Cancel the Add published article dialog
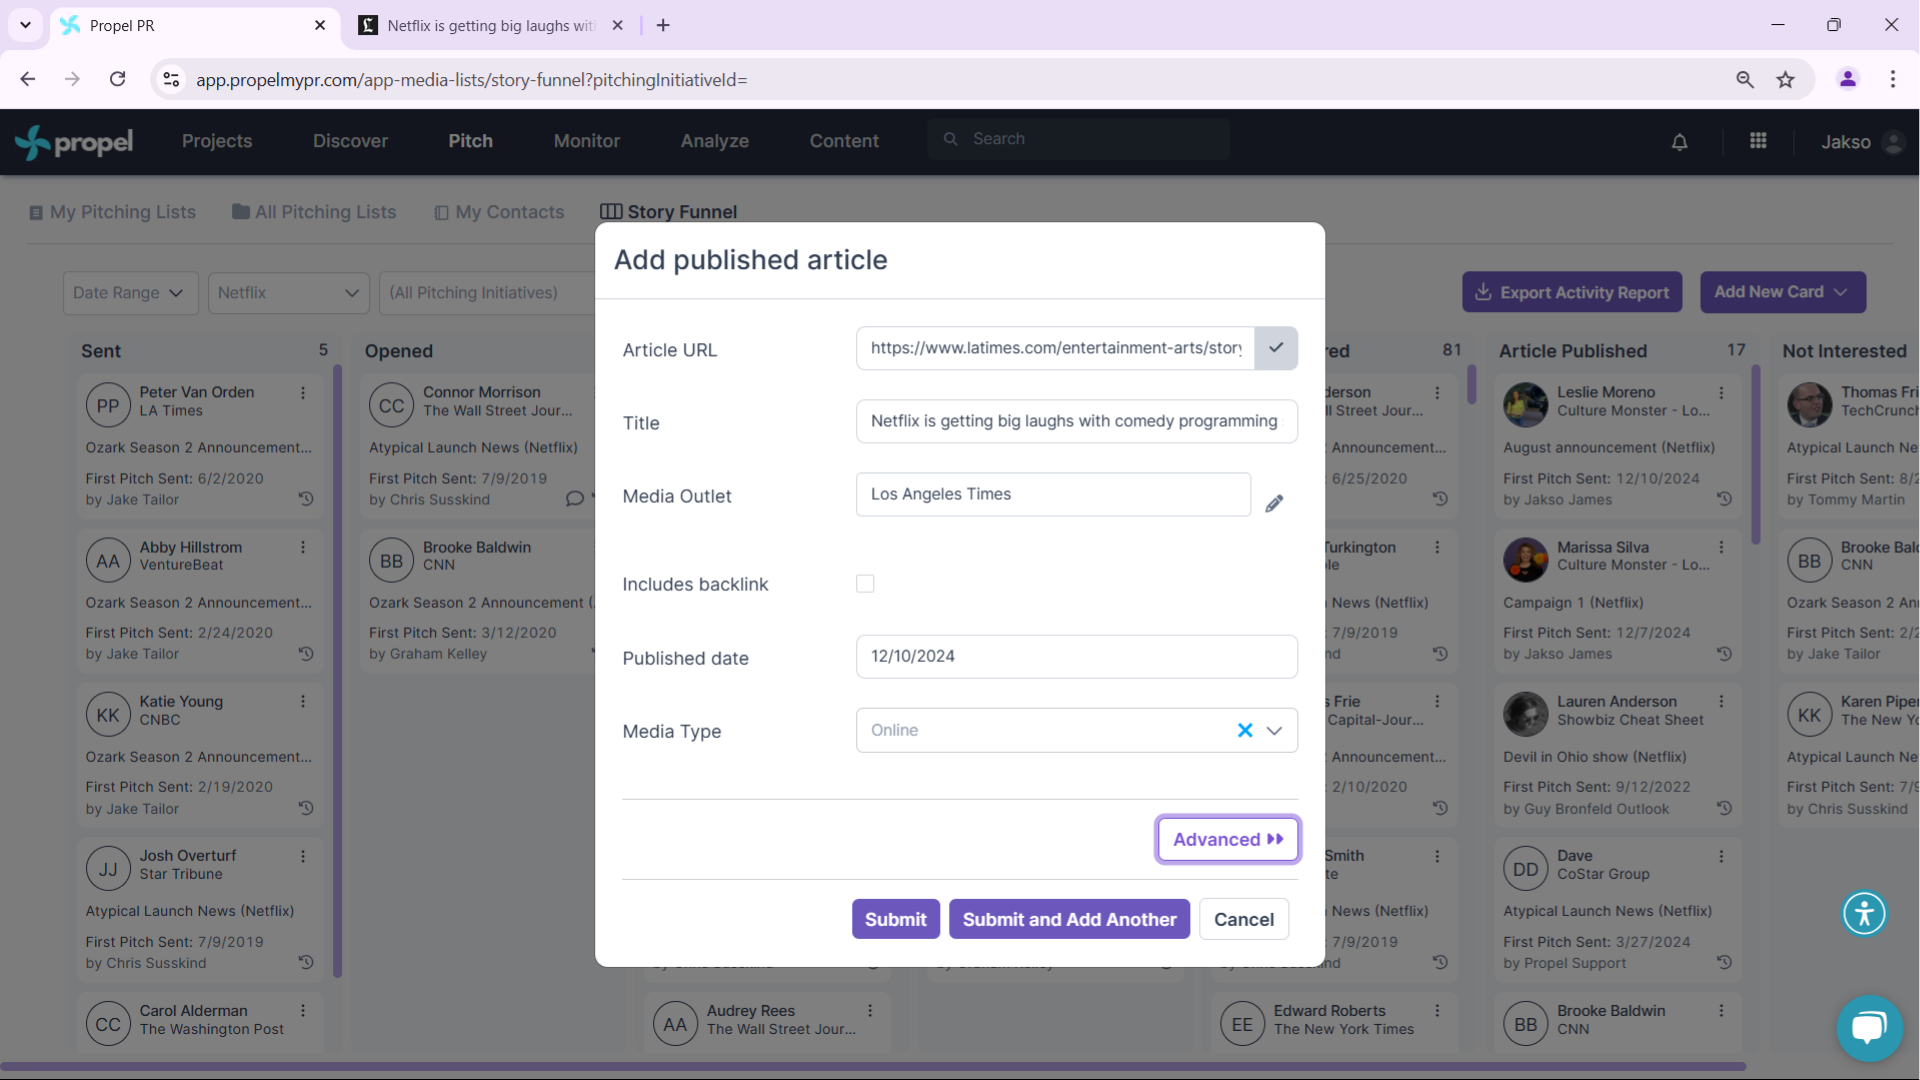The width and height of the screenshot is (1920, 1080). pos(1244,919)
